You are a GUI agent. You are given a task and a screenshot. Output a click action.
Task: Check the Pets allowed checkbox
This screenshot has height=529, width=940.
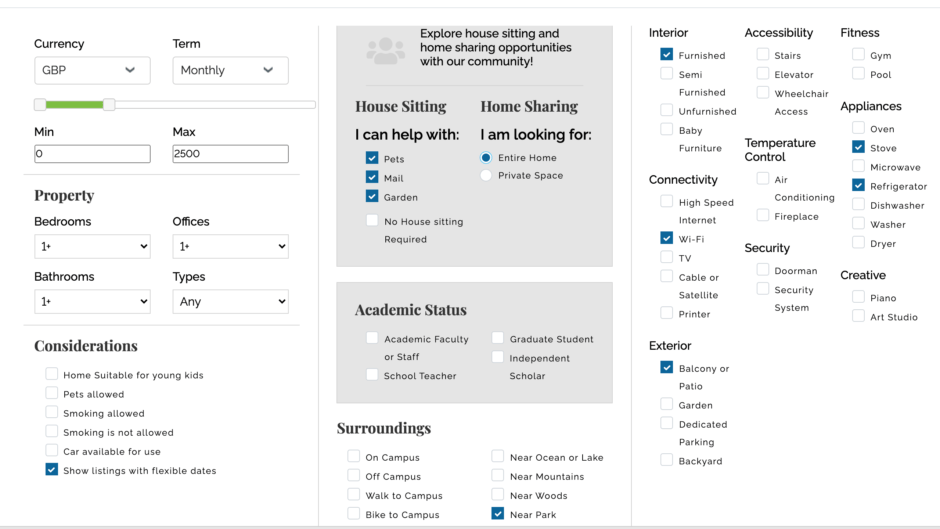[52, 393]
